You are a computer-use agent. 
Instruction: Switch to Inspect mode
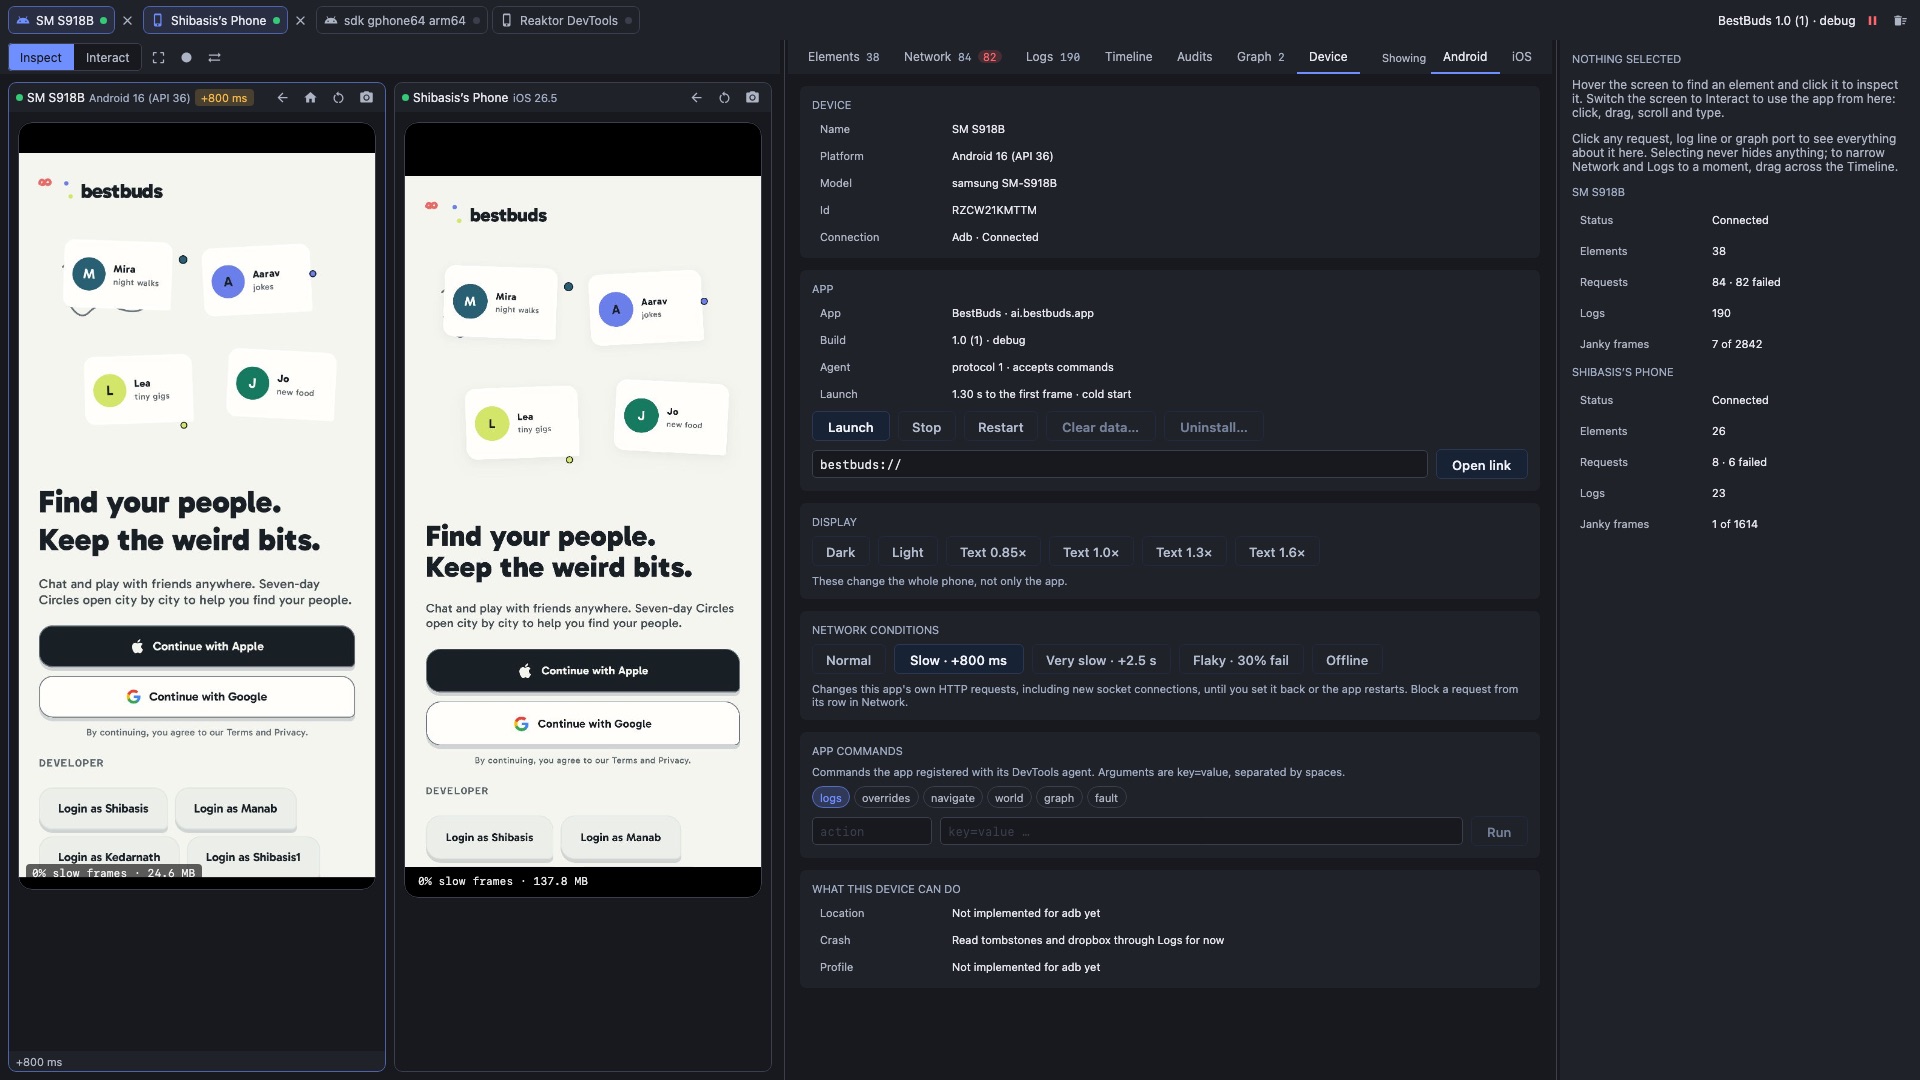pos(41,58)
